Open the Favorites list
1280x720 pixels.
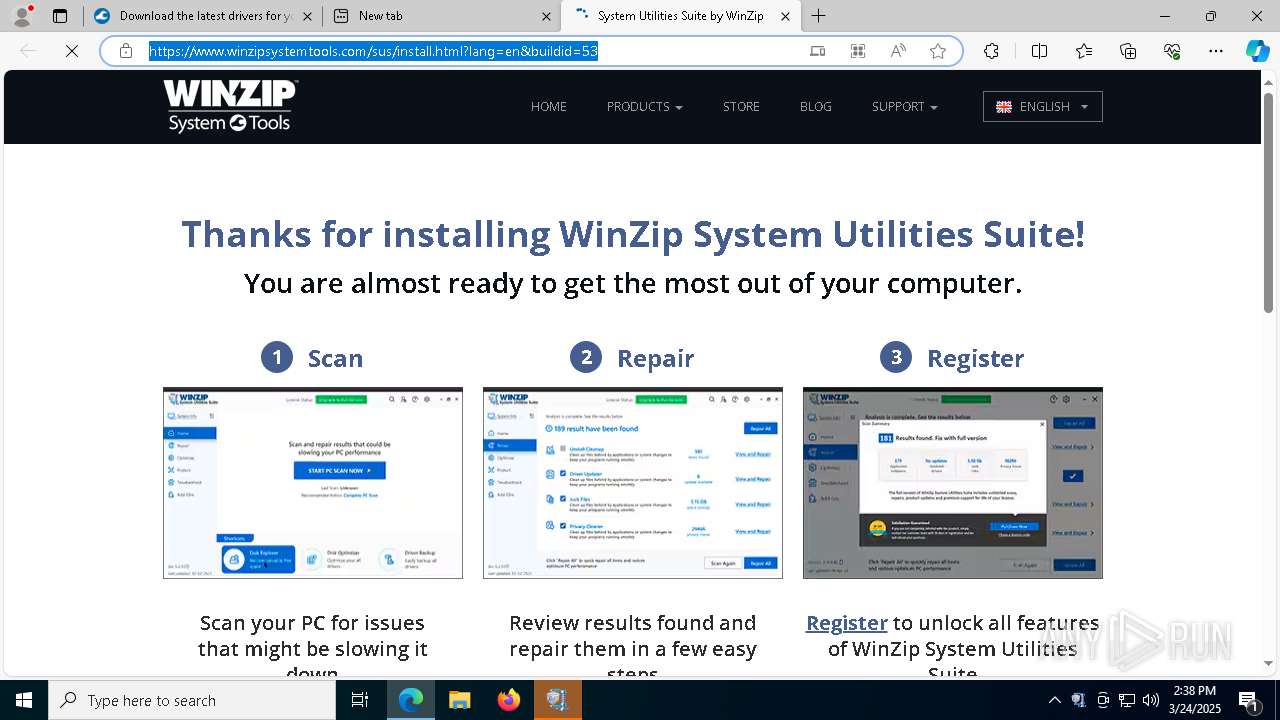pos(1084,51)
